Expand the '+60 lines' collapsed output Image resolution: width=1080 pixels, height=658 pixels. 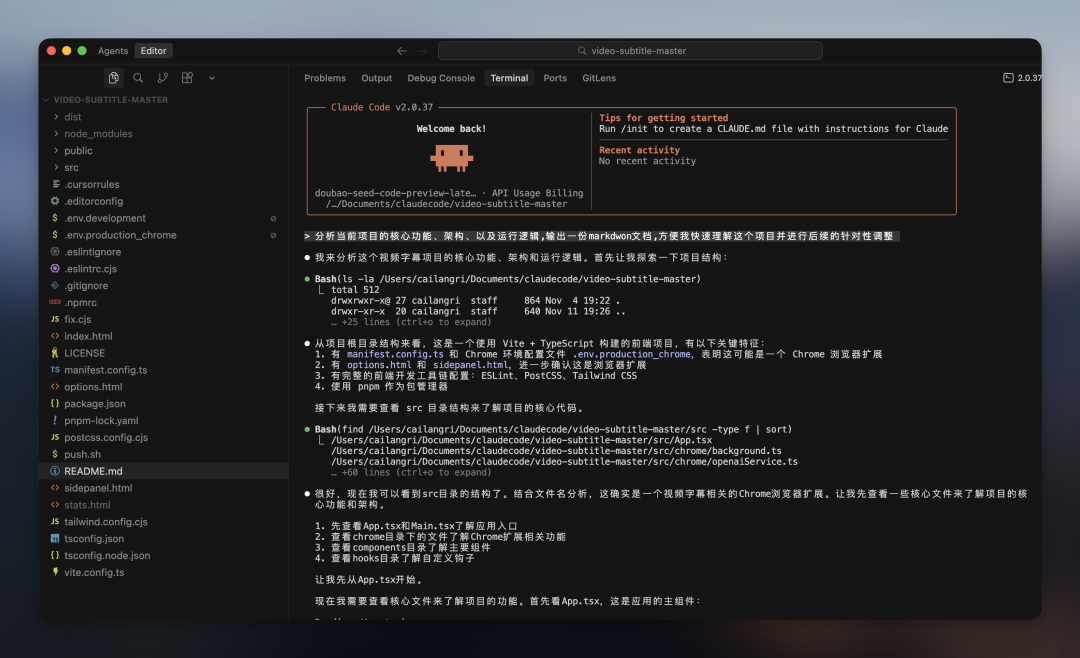coord(411,473)
